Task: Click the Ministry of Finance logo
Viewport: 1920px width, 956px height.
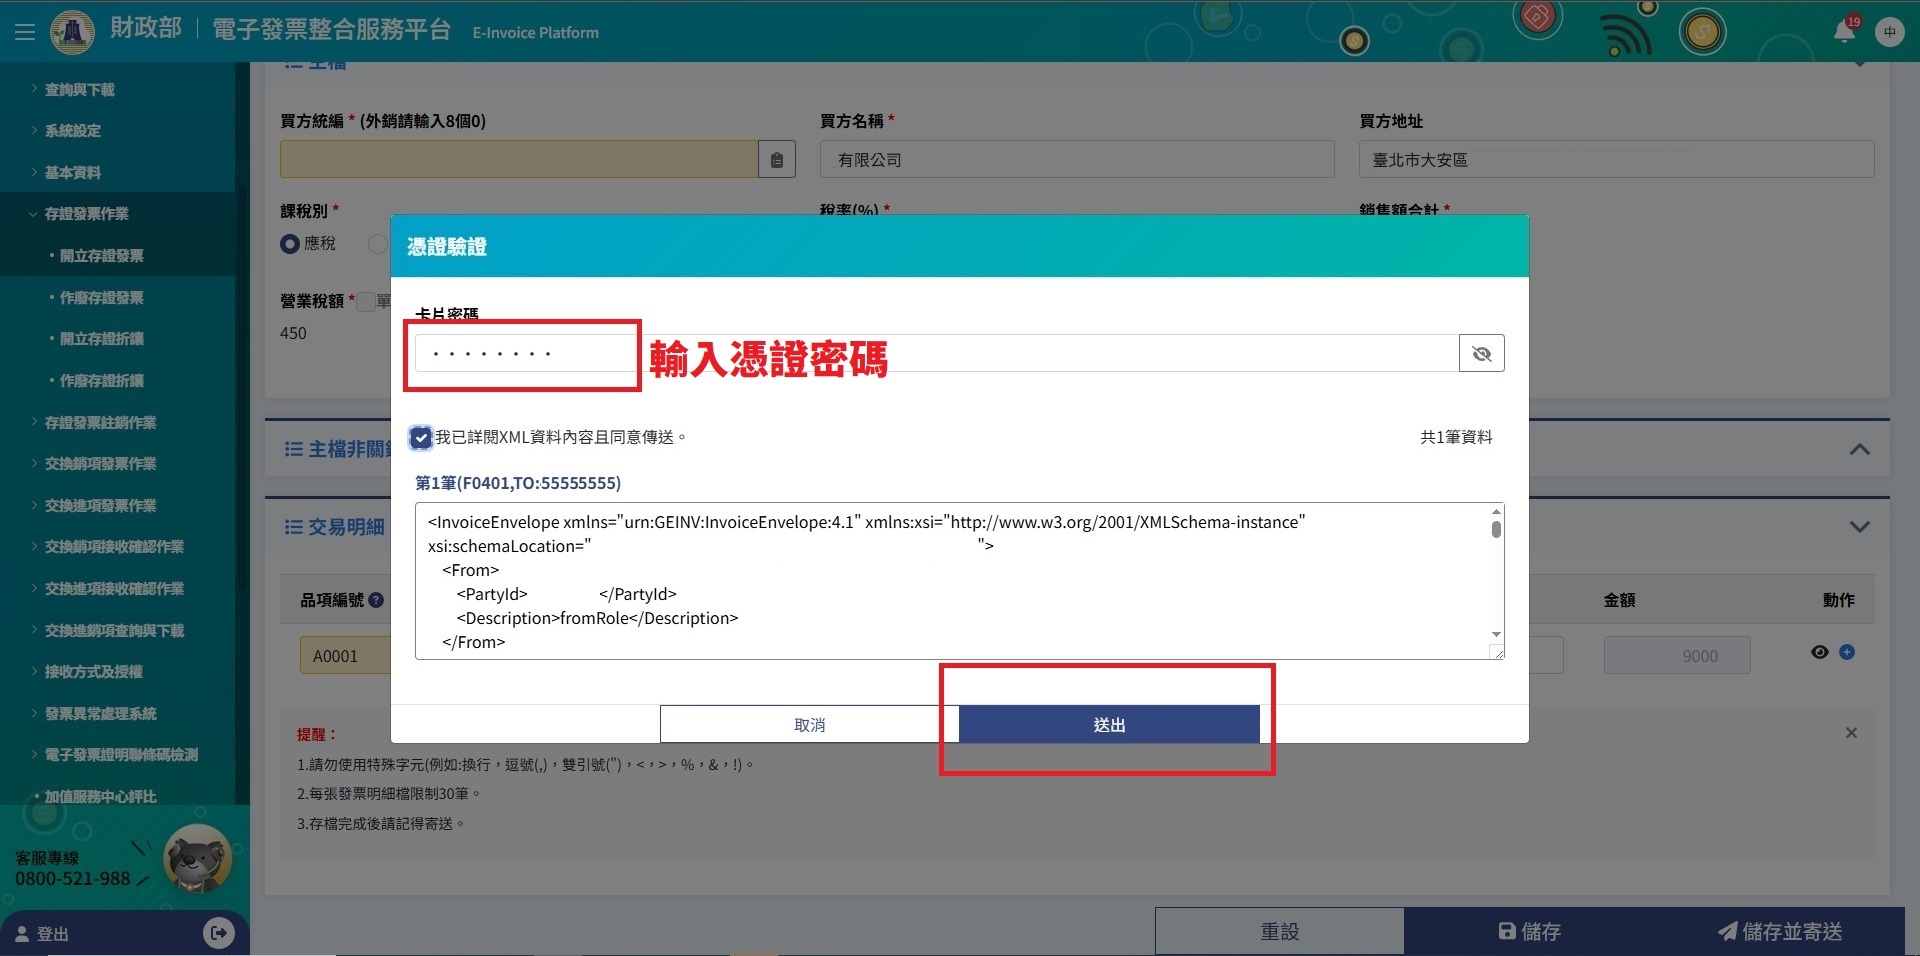Action: (x=72, y=32)
